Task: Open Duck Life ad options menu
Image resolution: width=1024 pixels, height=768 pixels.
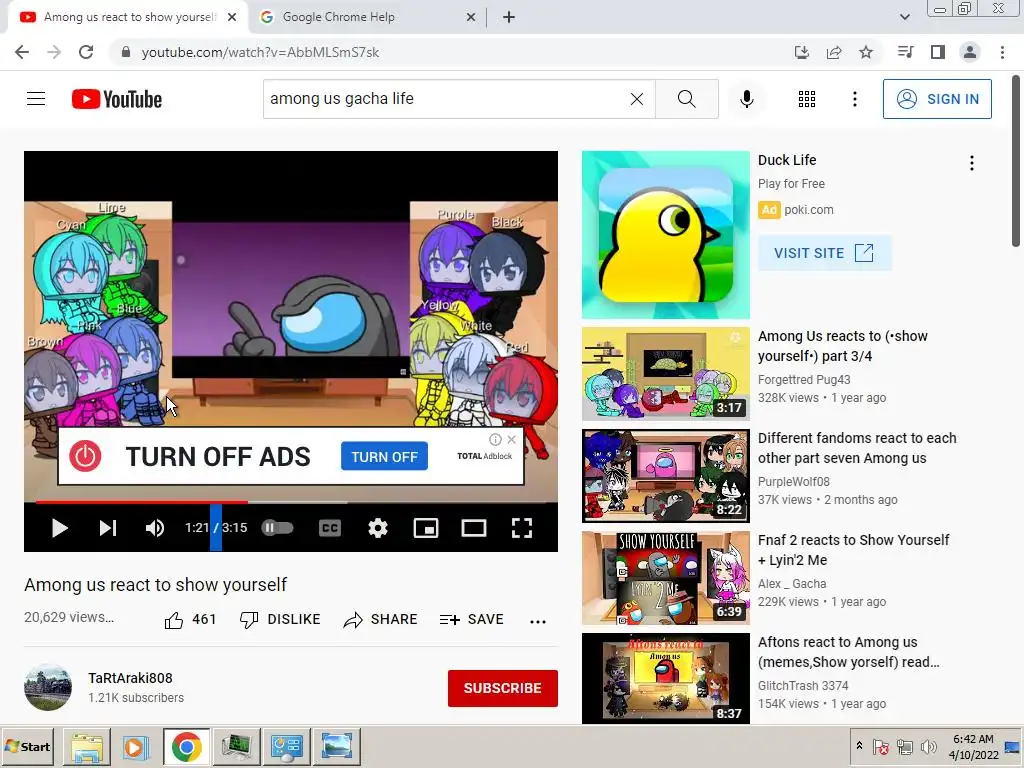Action: pyautogui.click(x=972, y=163)
